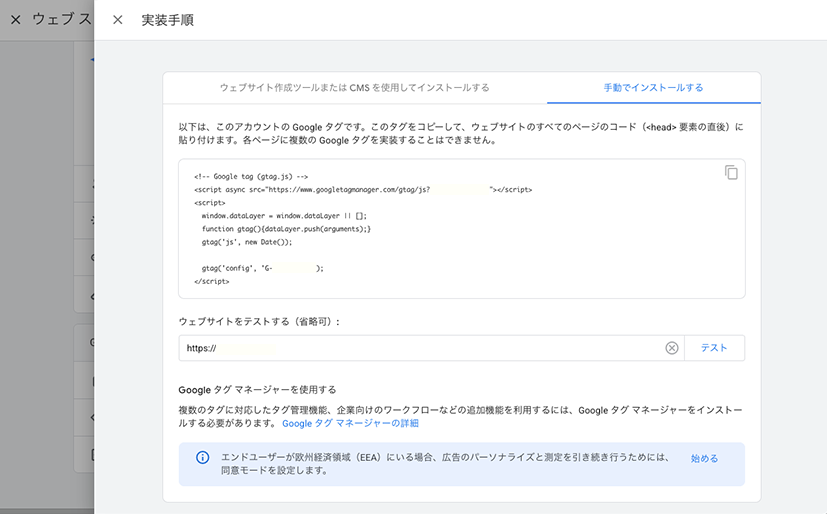Focus the https:// website URL input
This screenshot has height=514, width=827.
[420, 348]
